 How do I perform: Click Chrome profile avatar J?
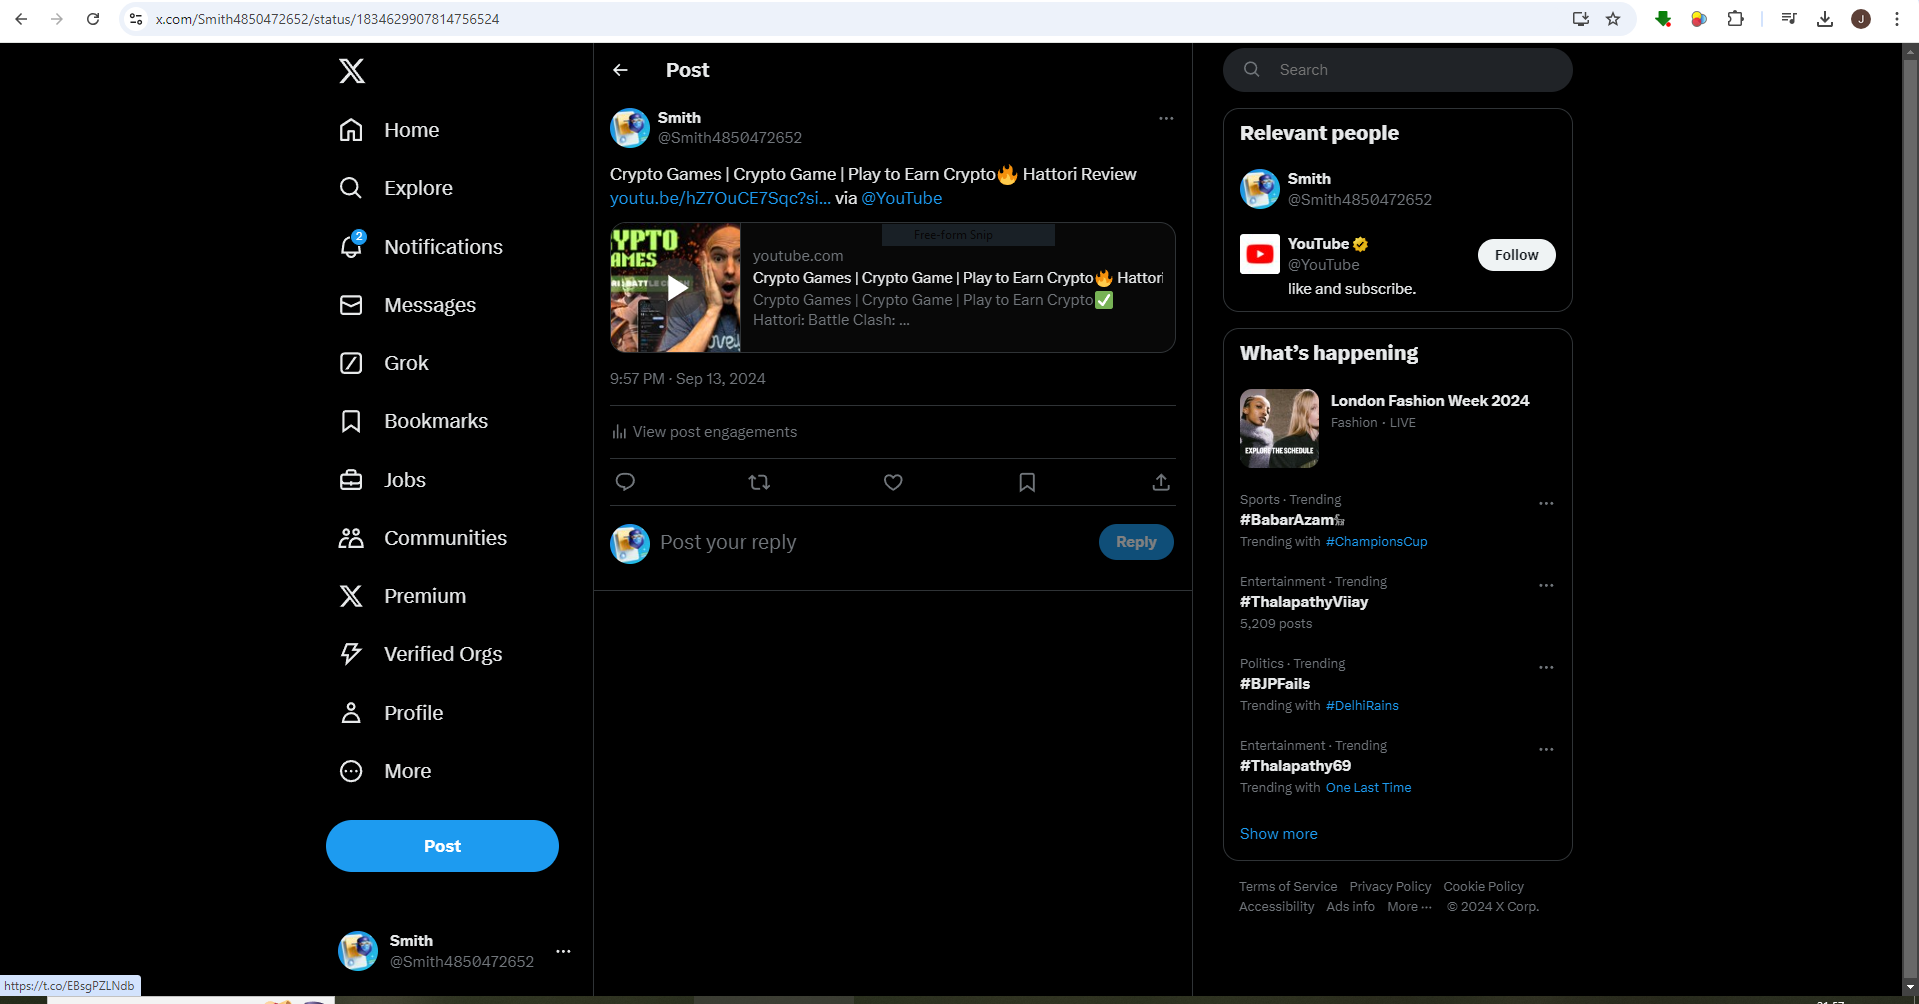[1861, 19]
